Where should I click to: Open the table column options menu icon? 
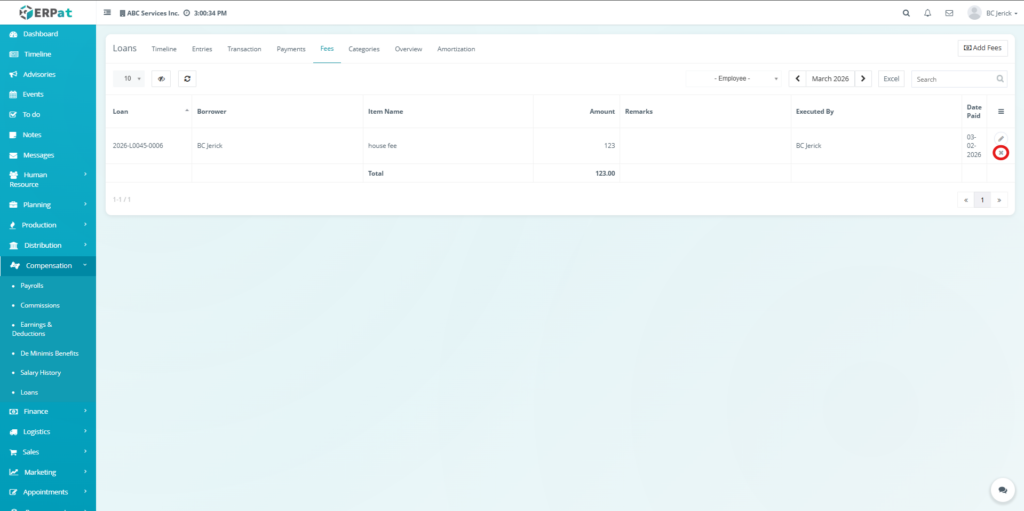1001,111
